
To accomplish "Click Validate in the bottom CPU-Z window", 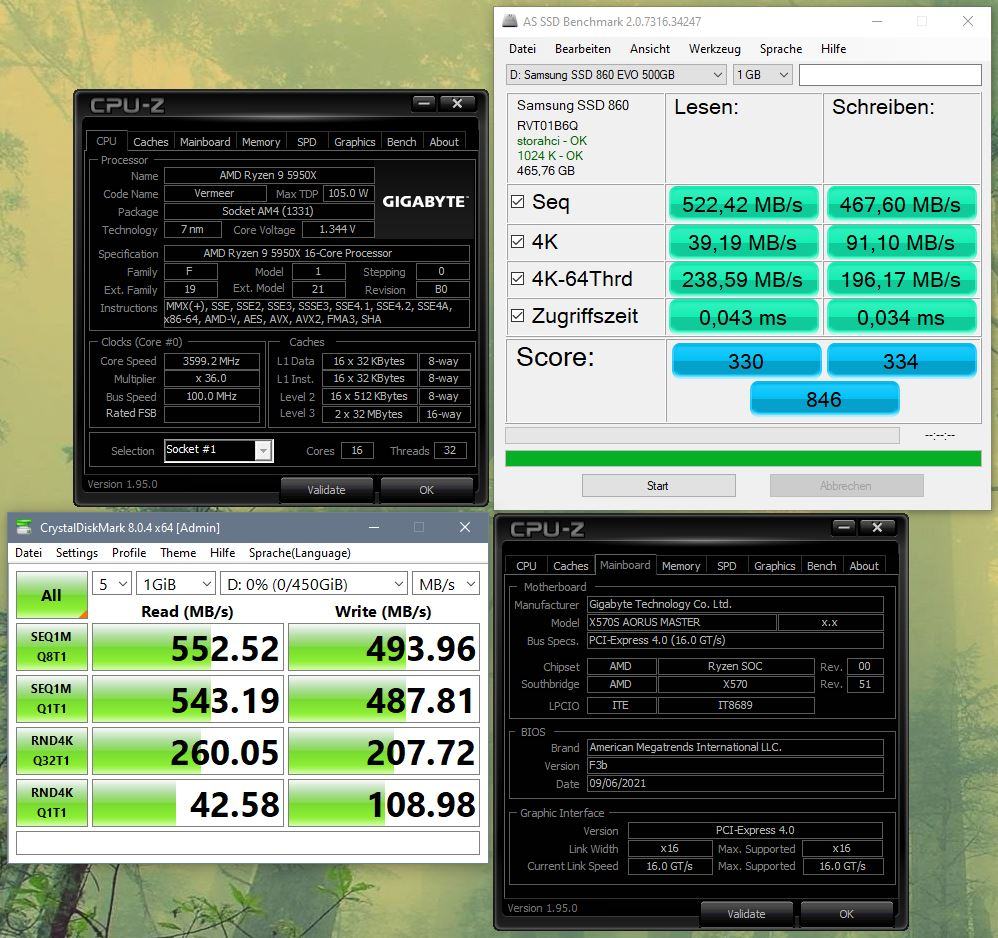I will (x=747, y=914).
